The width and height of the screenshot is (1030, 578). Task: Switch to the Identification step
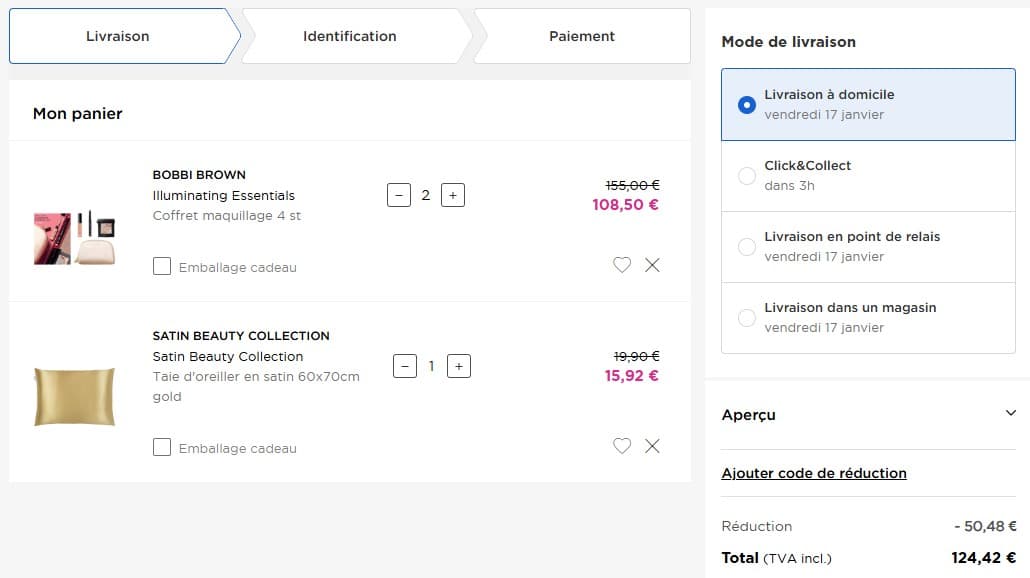(349, 35)
